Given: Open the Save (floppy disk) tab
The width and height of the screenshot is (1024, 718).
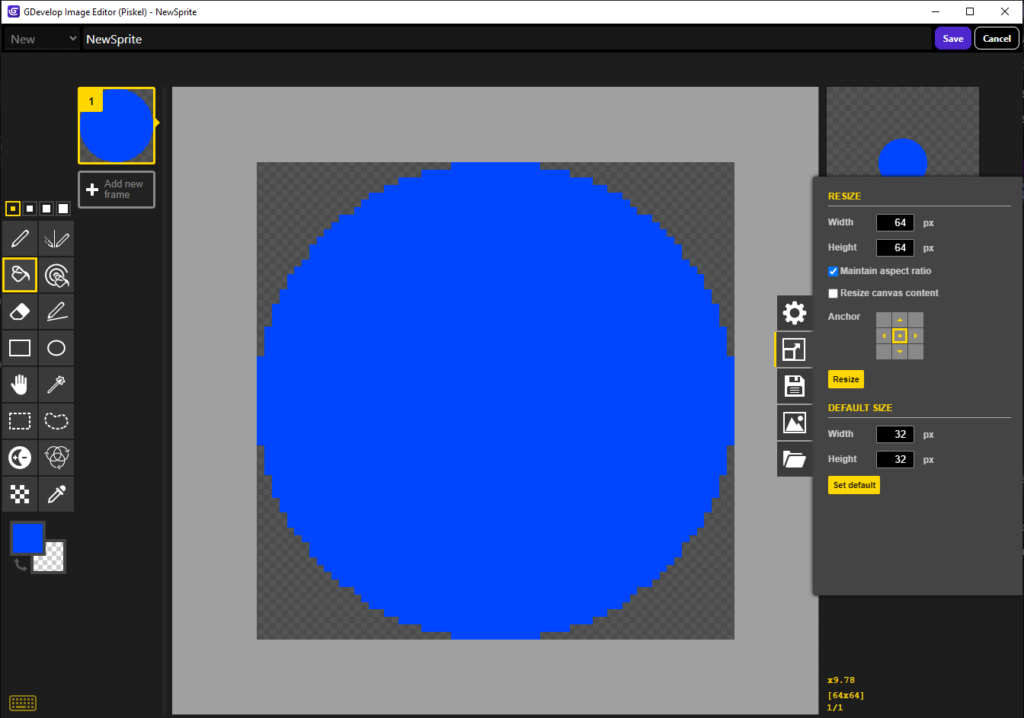Looking at the screenshot, I should 794,386.
